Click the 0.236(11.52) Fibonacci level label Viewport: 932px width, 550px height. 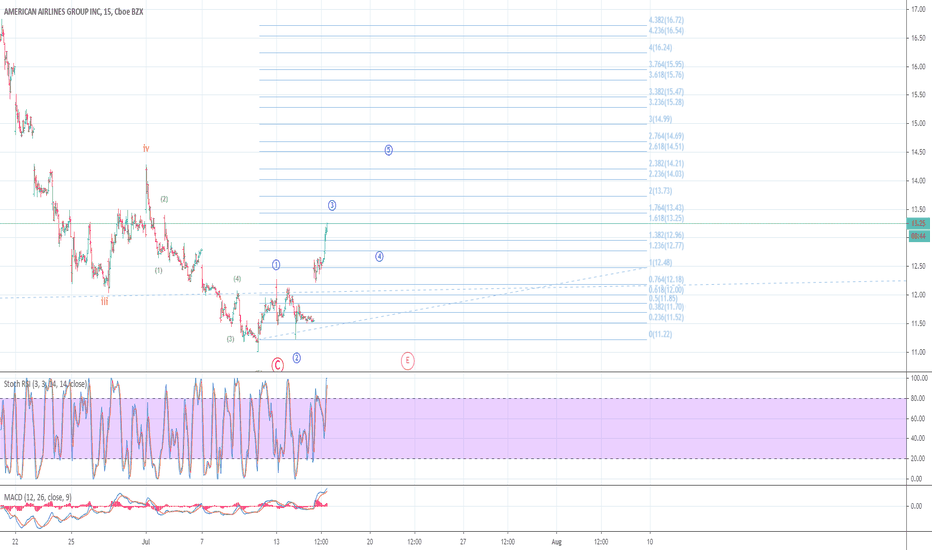(x=666, y=318)
